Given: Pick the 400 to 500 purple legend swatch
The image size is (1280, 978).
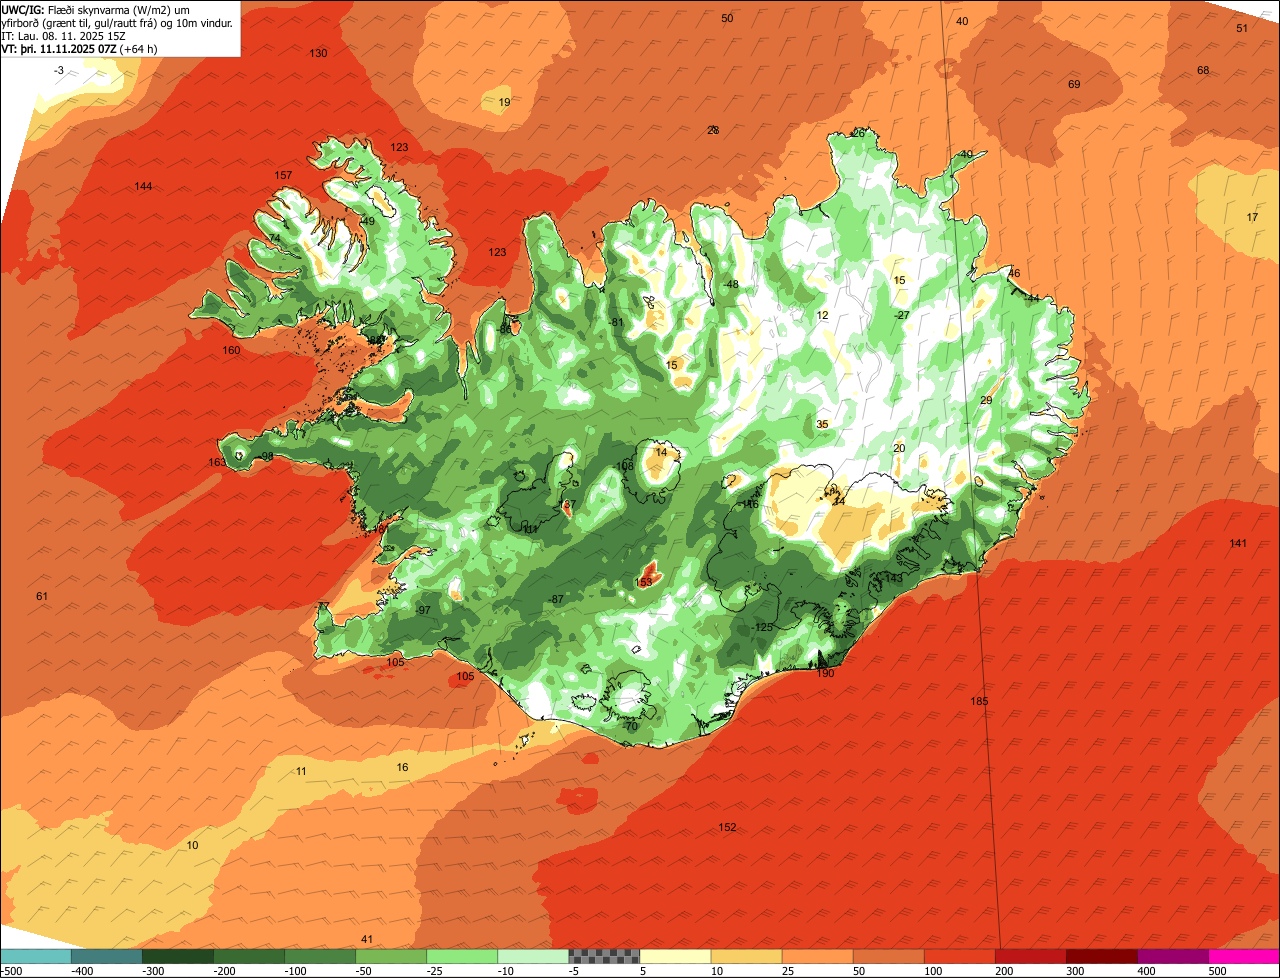Looking at the screenshot, I should (1173, 956).
